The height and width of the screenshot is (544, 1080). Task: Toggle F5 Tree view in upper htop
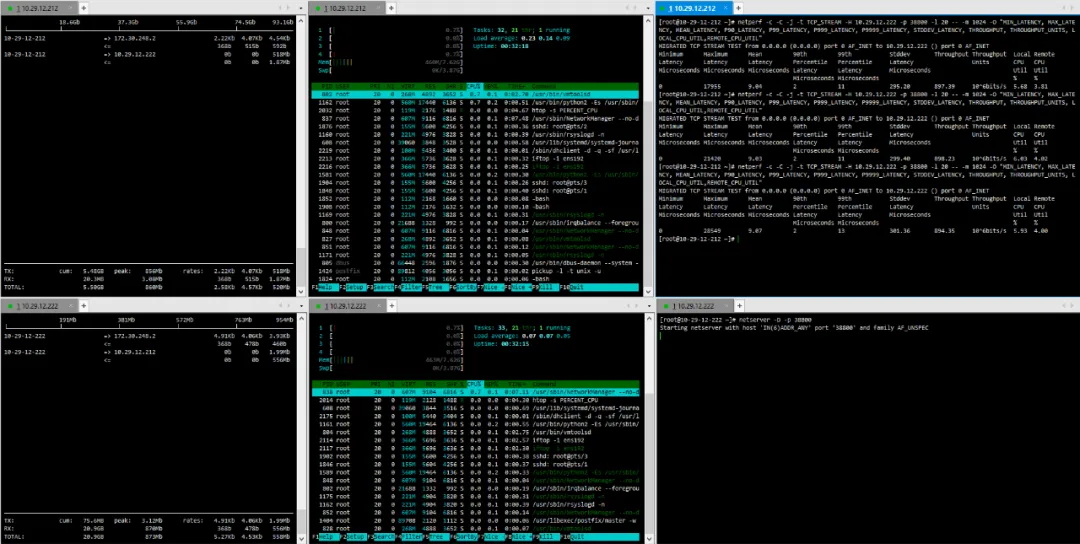tap(436, 287)
